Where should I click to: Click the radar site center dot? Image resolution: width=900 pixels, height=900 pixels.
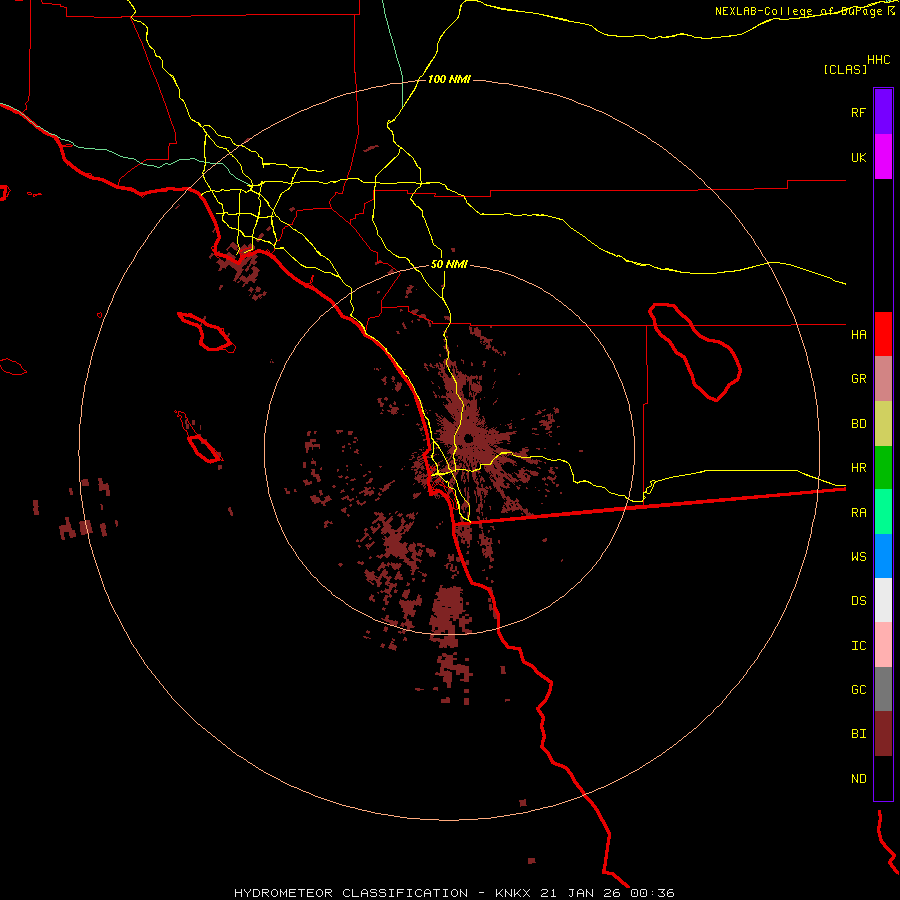(x=468, y=439)
